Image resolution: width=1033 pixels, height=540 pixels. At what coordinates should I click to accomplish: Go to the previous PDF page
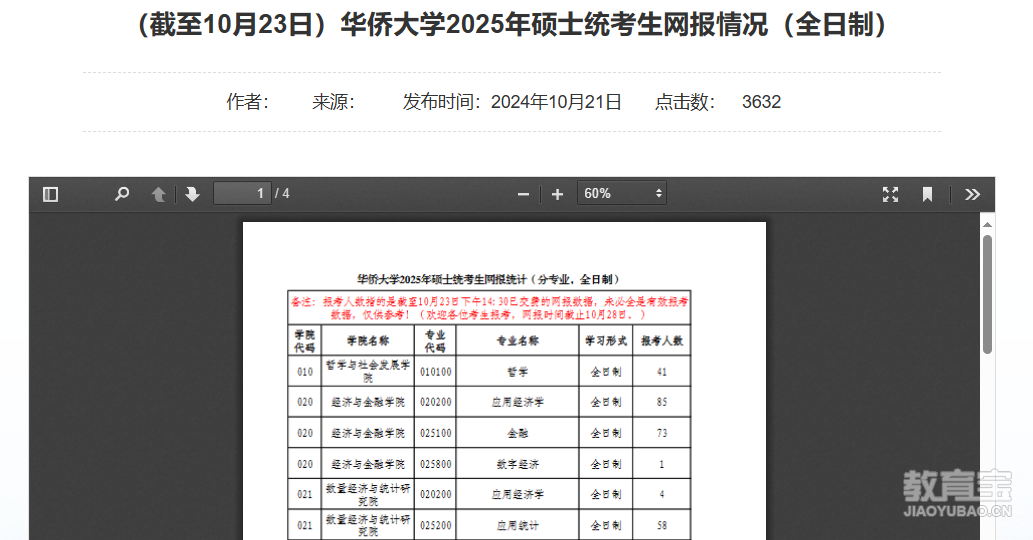(159, 194)
